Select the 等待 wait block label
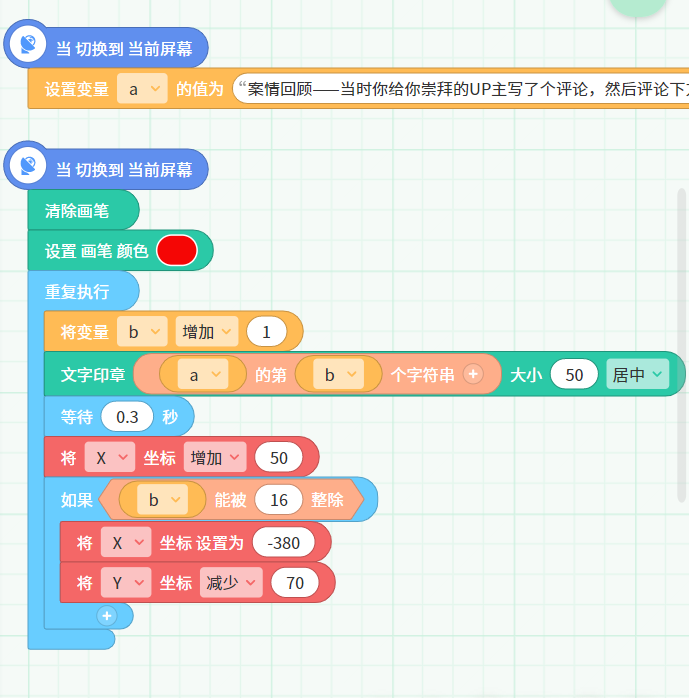The image size is (689, 698). (x=77, y=417)
